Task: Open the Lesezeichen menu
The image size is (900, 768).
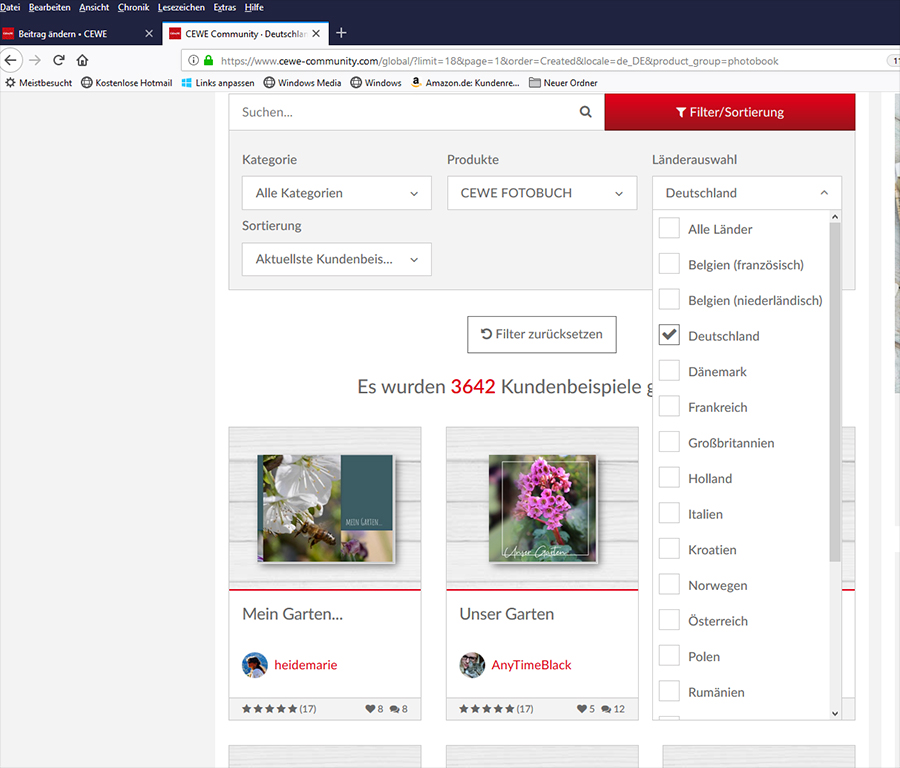Action: [x=181, y=7]
